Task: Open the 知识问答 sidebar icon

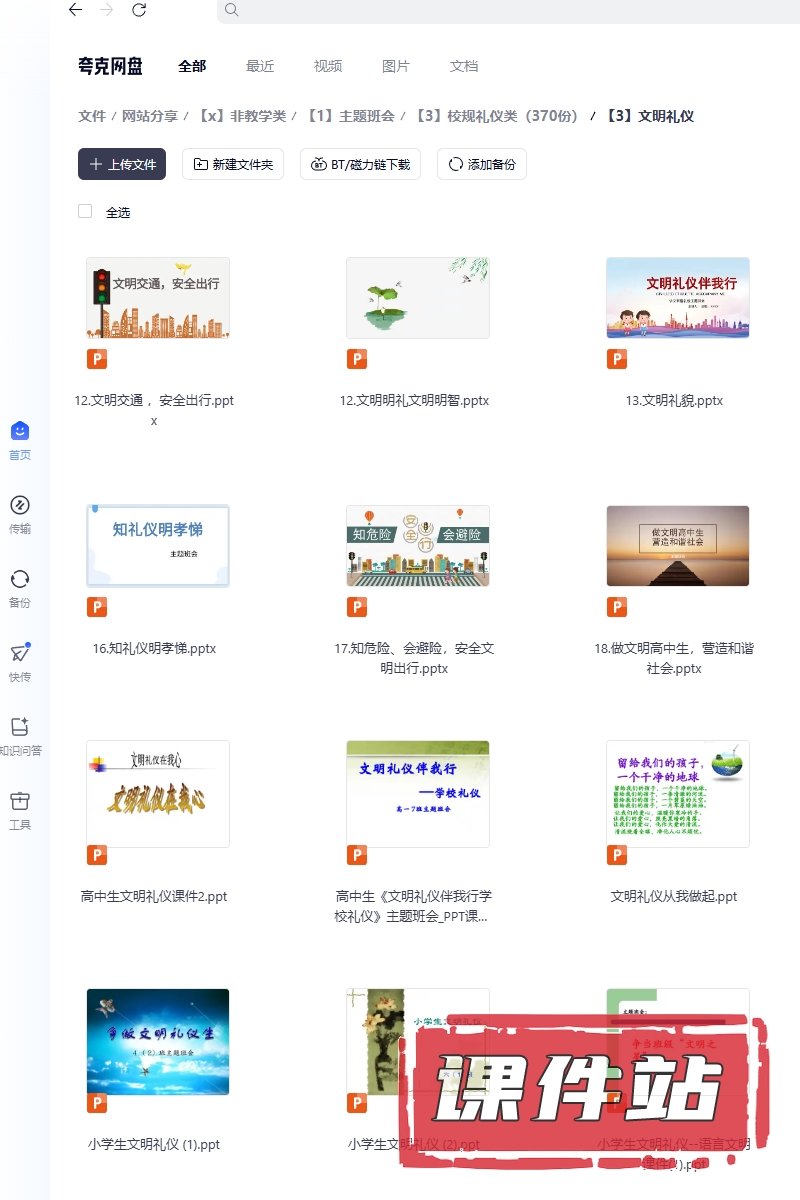Action: click(x=20, y=727)
